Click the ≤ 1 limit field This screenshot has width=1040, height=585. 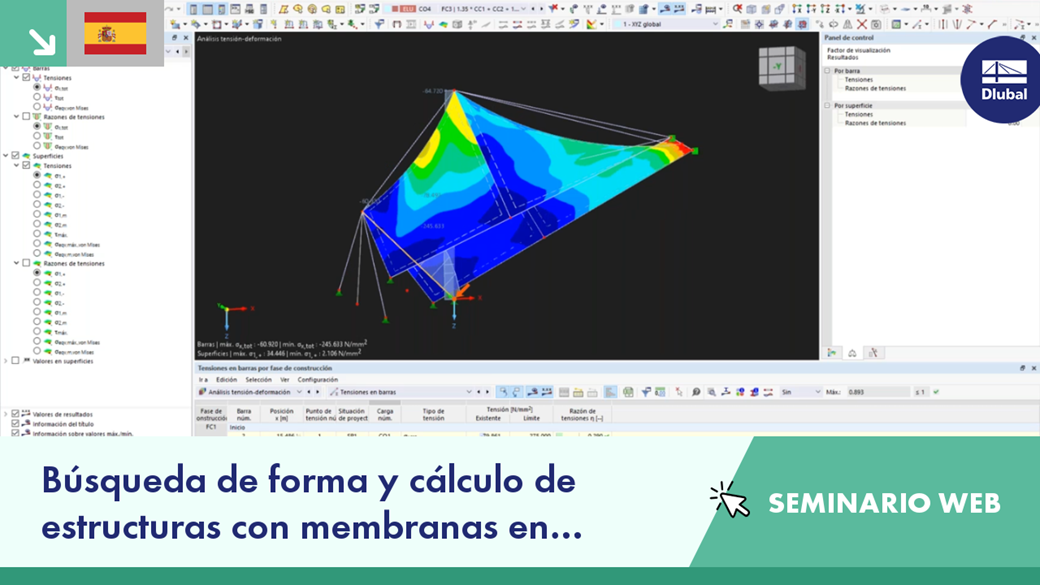click(921, 392)
